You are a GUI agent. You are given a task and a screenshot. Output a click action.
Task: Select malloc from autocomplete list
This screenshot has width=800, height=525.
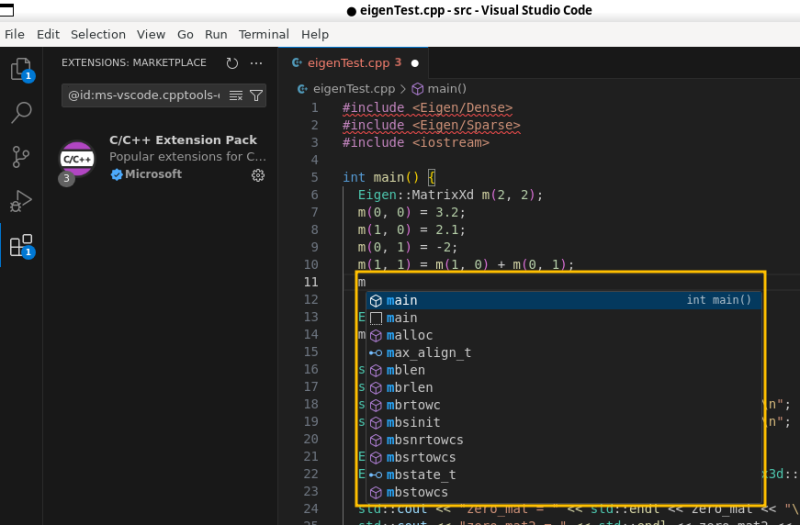coord(564,335)
